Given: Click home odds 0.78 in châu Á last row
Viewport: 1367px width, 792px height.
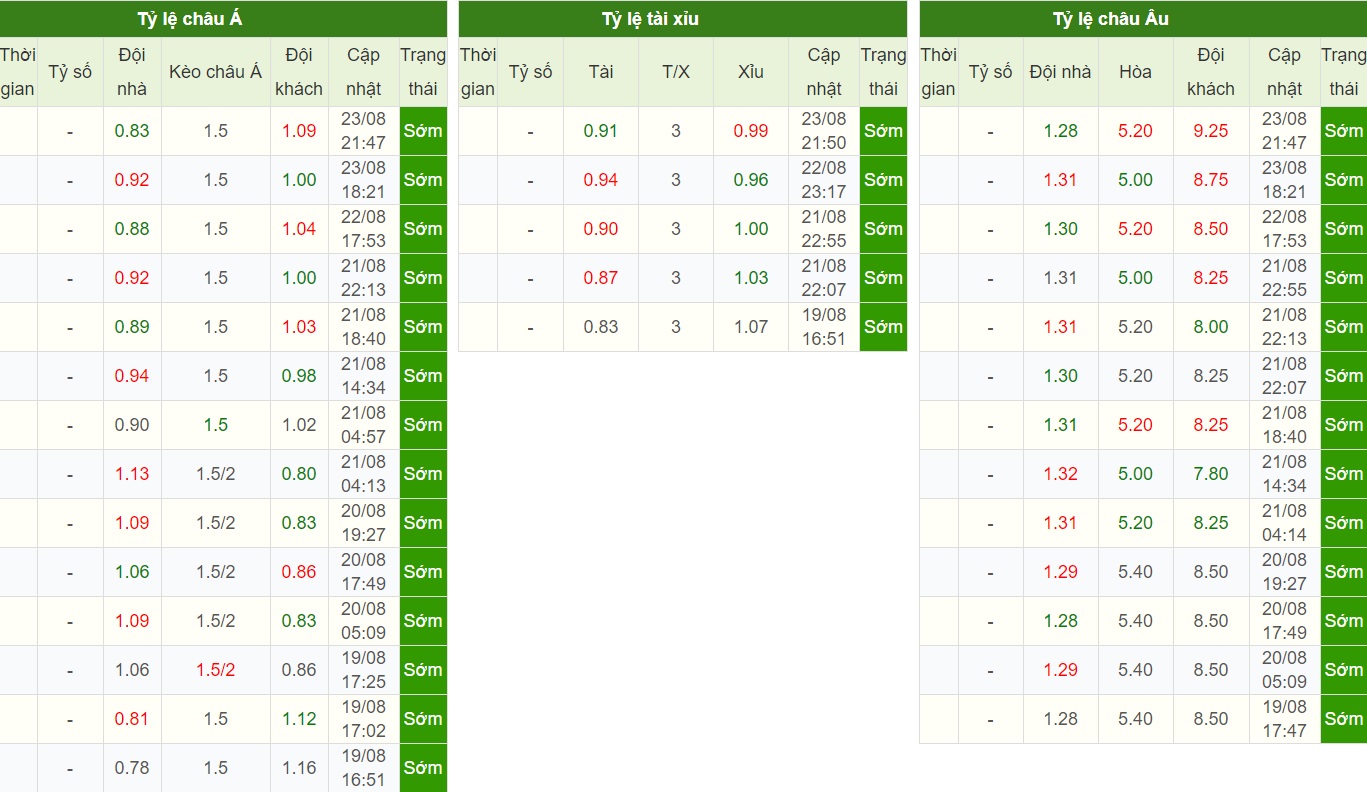Looking at the screenshot, I should pos(132,768).
